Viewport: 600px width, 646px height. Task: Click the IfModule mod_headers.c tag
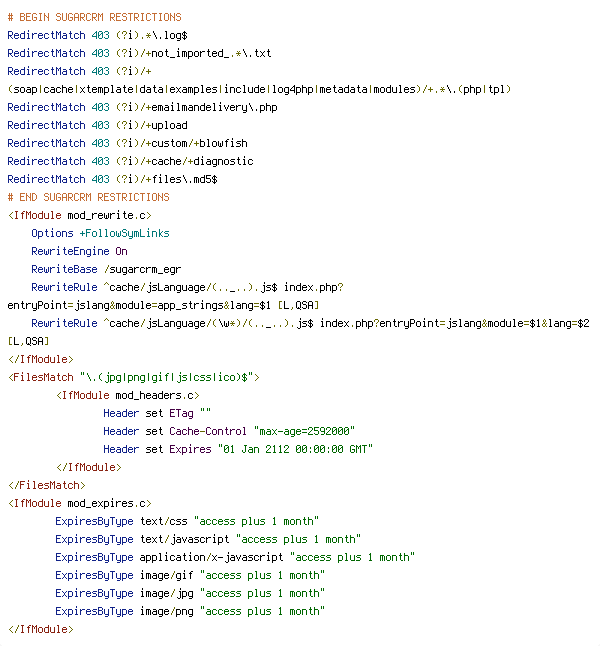pos(128,396)
